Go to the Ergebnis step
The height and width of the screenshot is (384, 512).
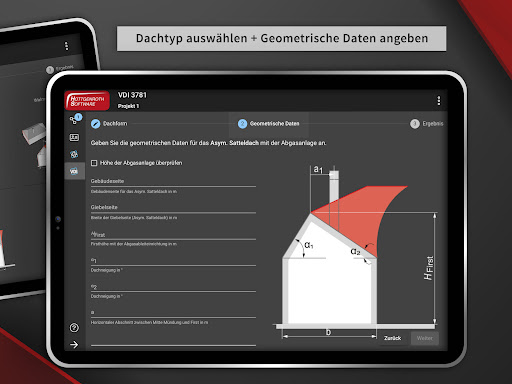[427, 124]
